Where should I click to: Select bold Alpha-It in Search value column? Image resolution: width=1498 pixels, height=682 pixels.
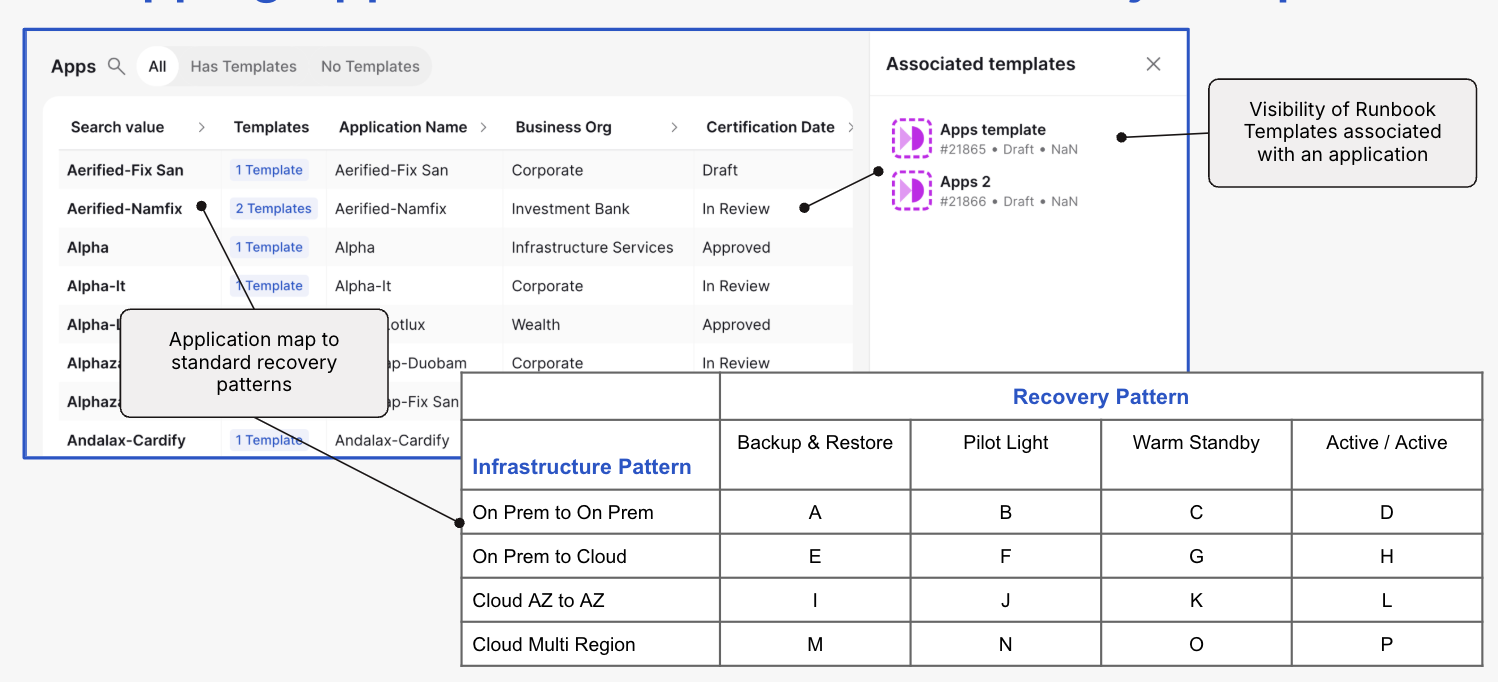(96, 286)
